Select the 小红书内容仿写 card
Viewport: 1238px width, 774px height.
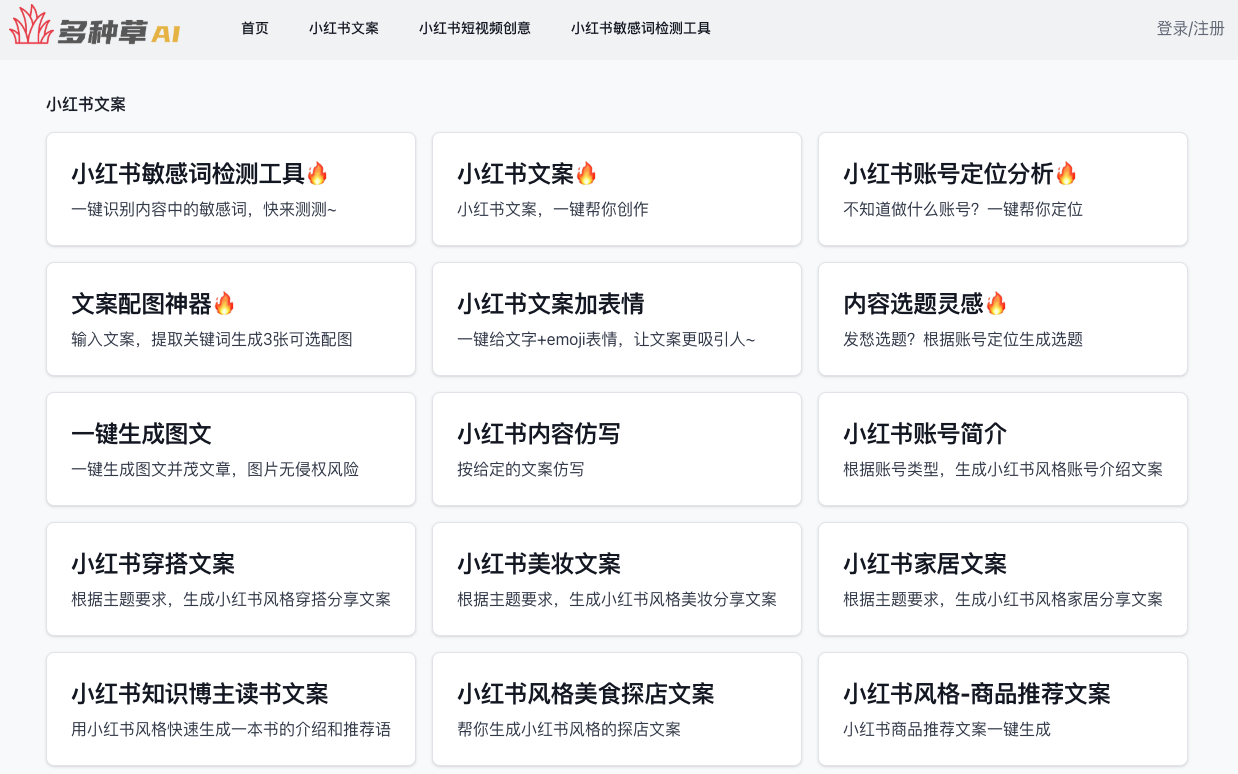pyautogui.click(x=616, y=449)
